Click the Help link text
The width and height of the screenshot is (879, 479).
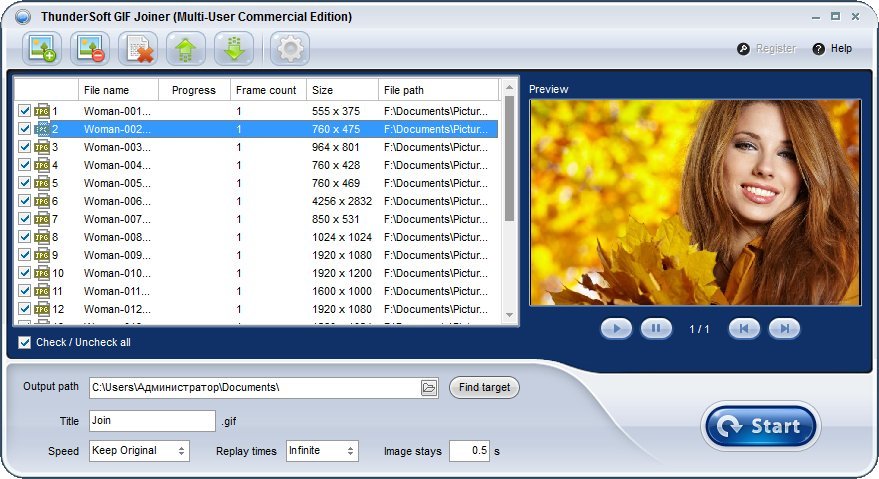pyautogui.click(x=841, y=49)
